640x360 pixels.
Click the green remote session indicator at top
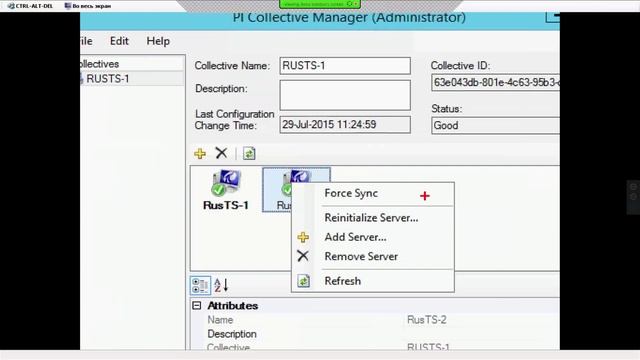pos(320,4)
